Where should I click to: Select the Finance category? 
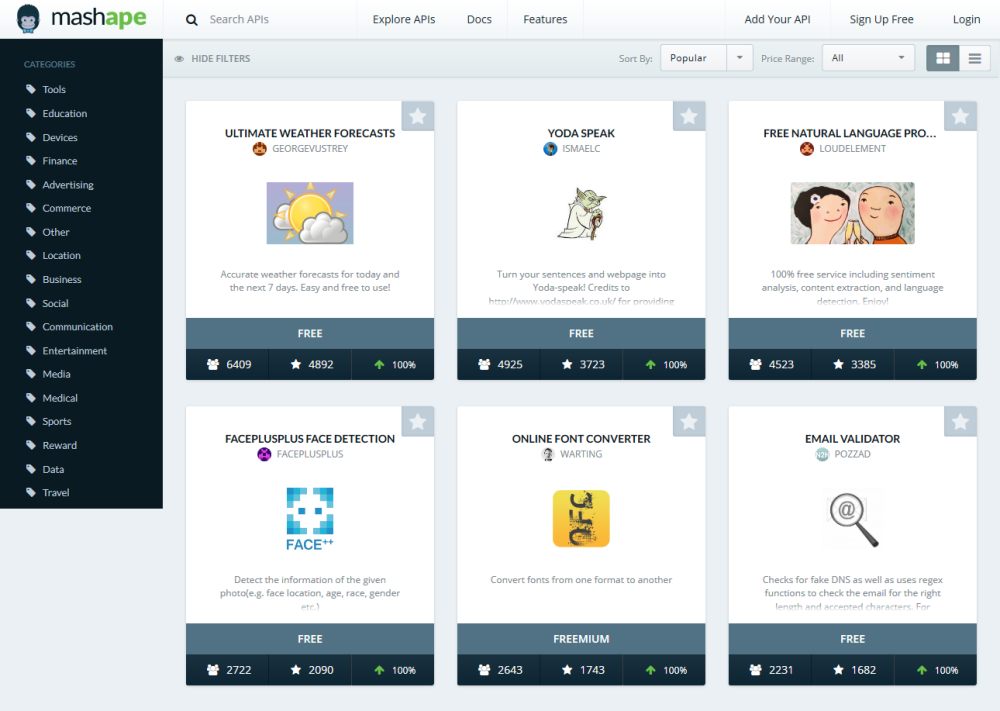[x=59, y=161]
